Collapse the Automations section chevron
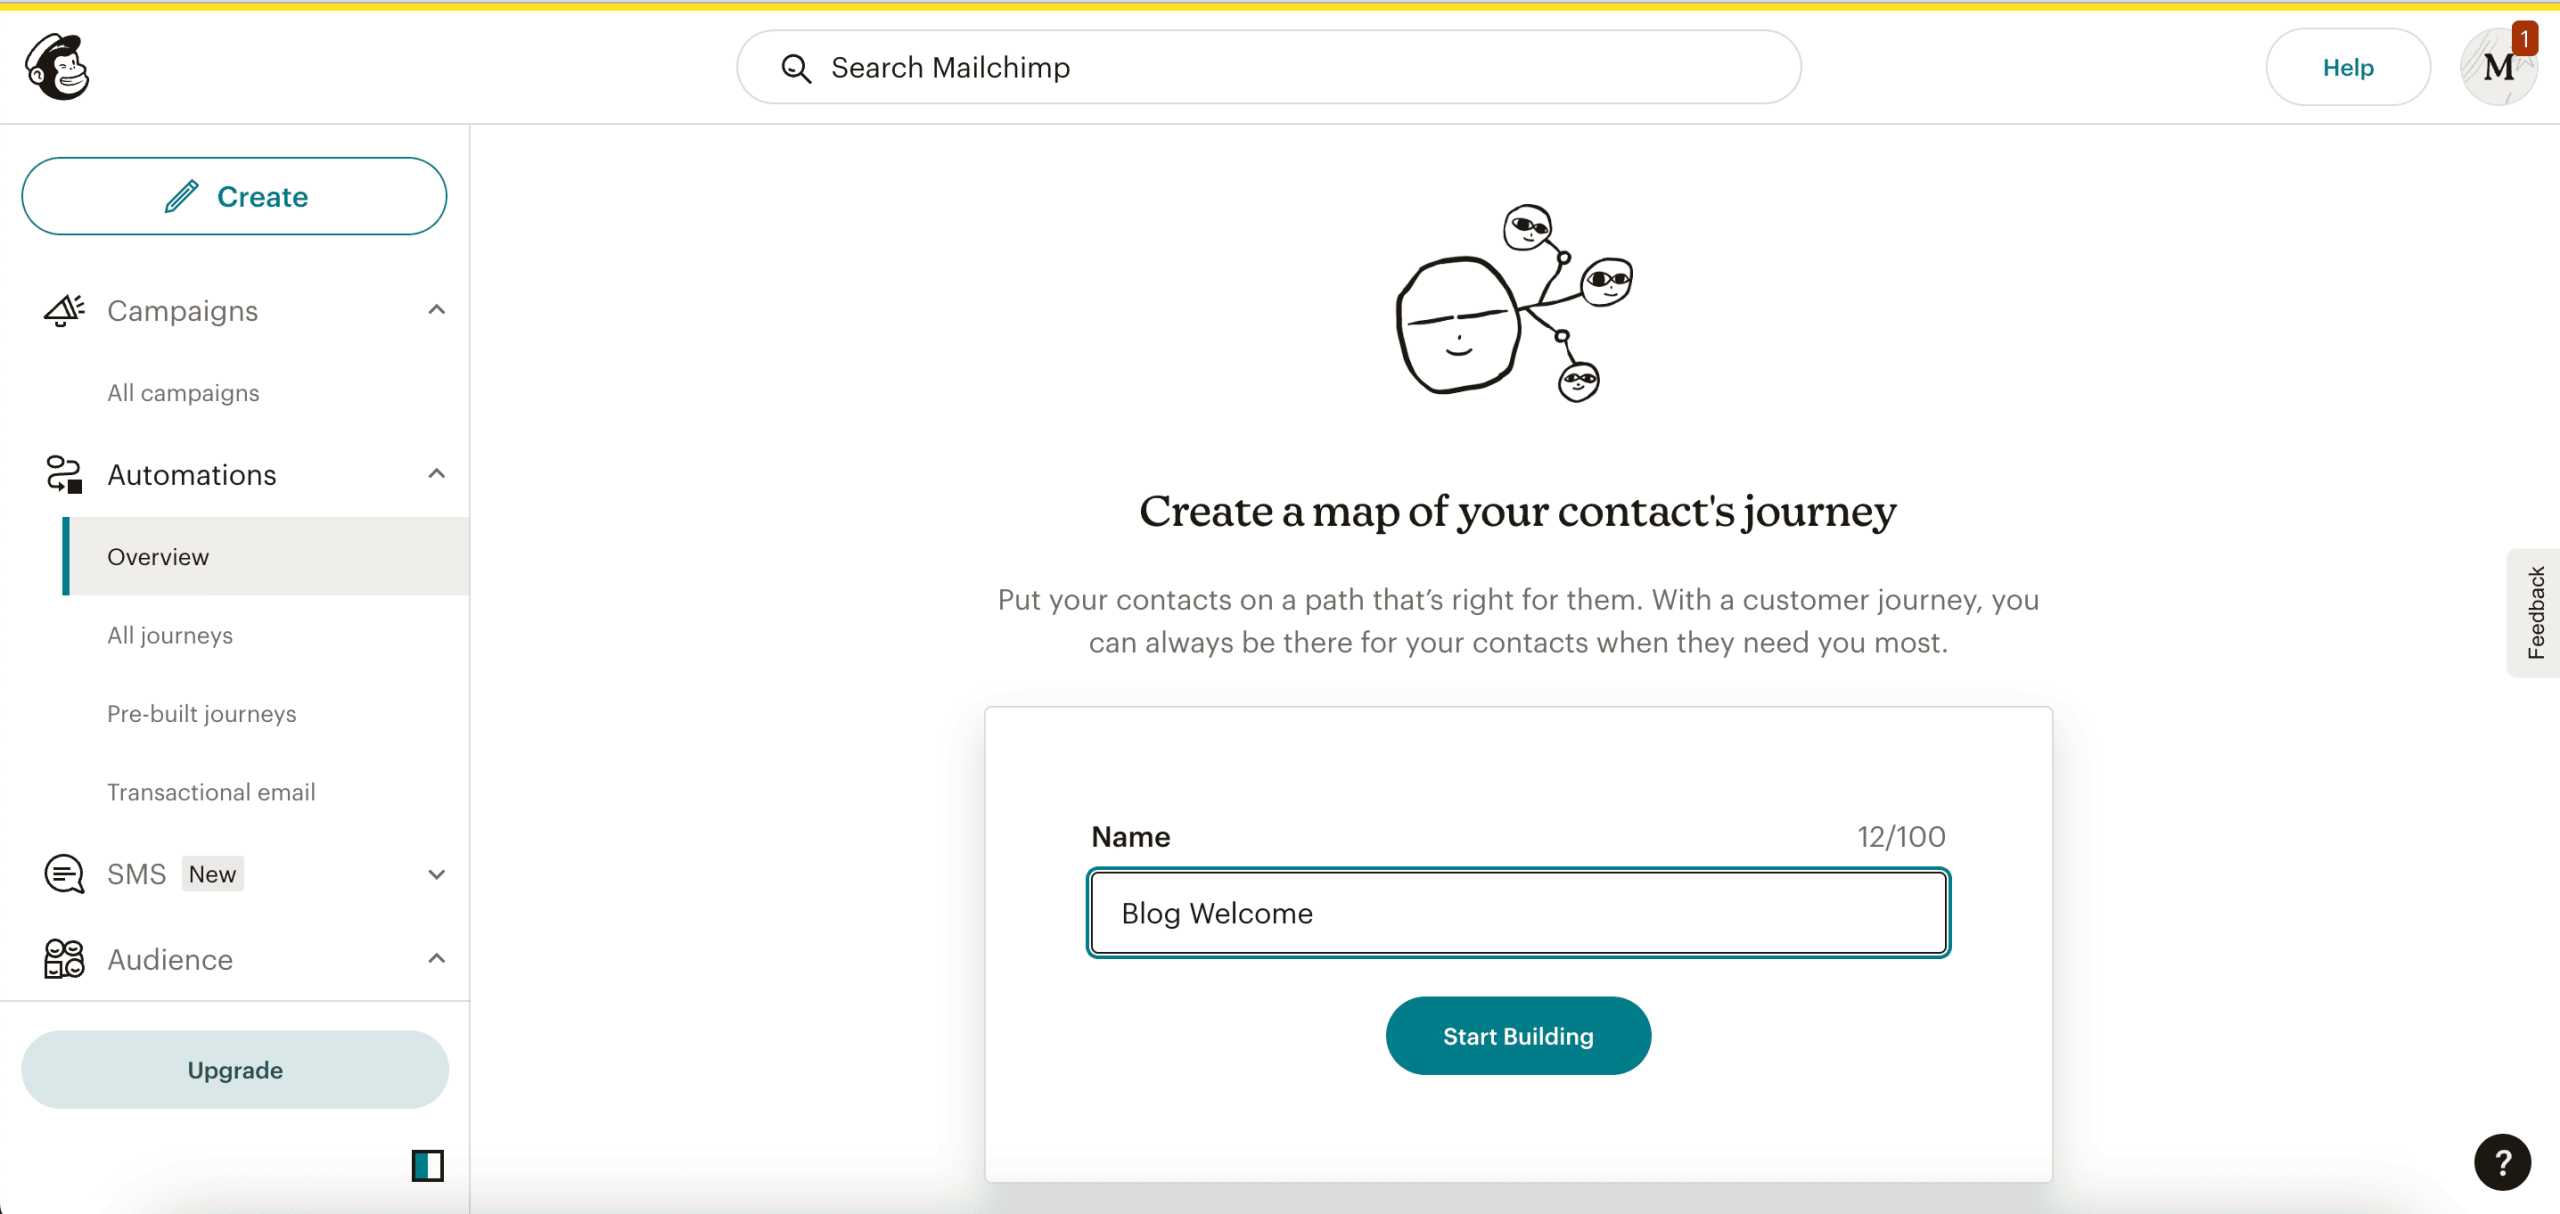The image size is (2560, 1214). [436, 473]
